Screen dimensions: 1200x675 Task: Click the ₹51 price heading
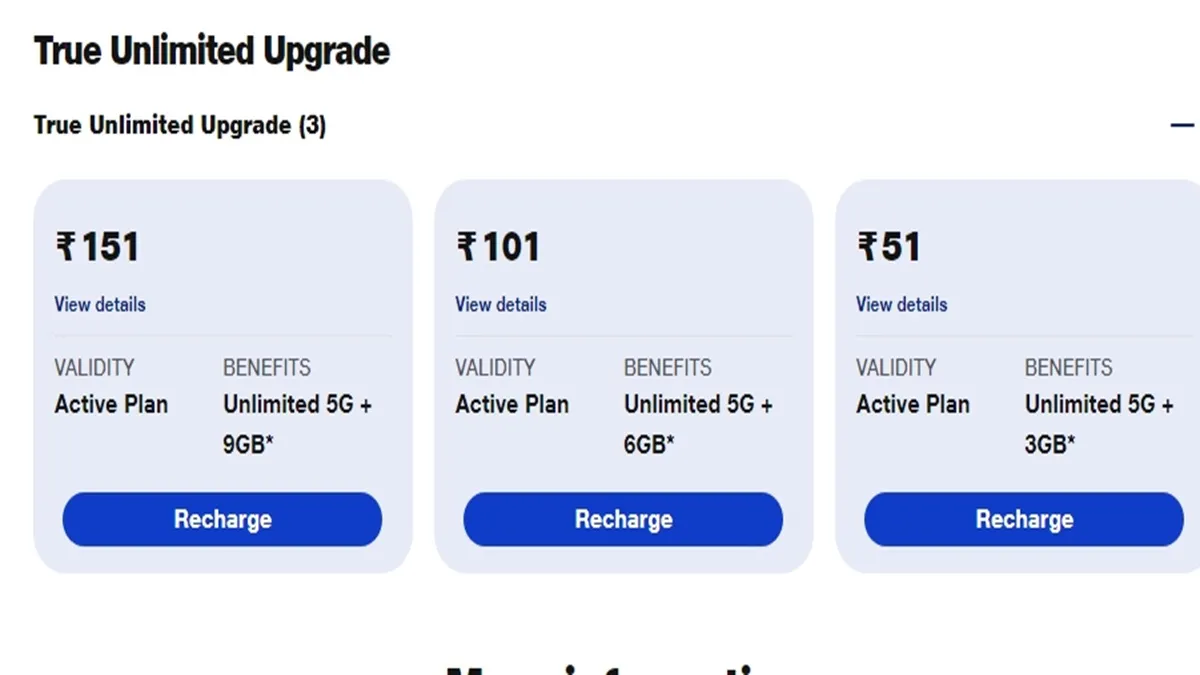890,247
